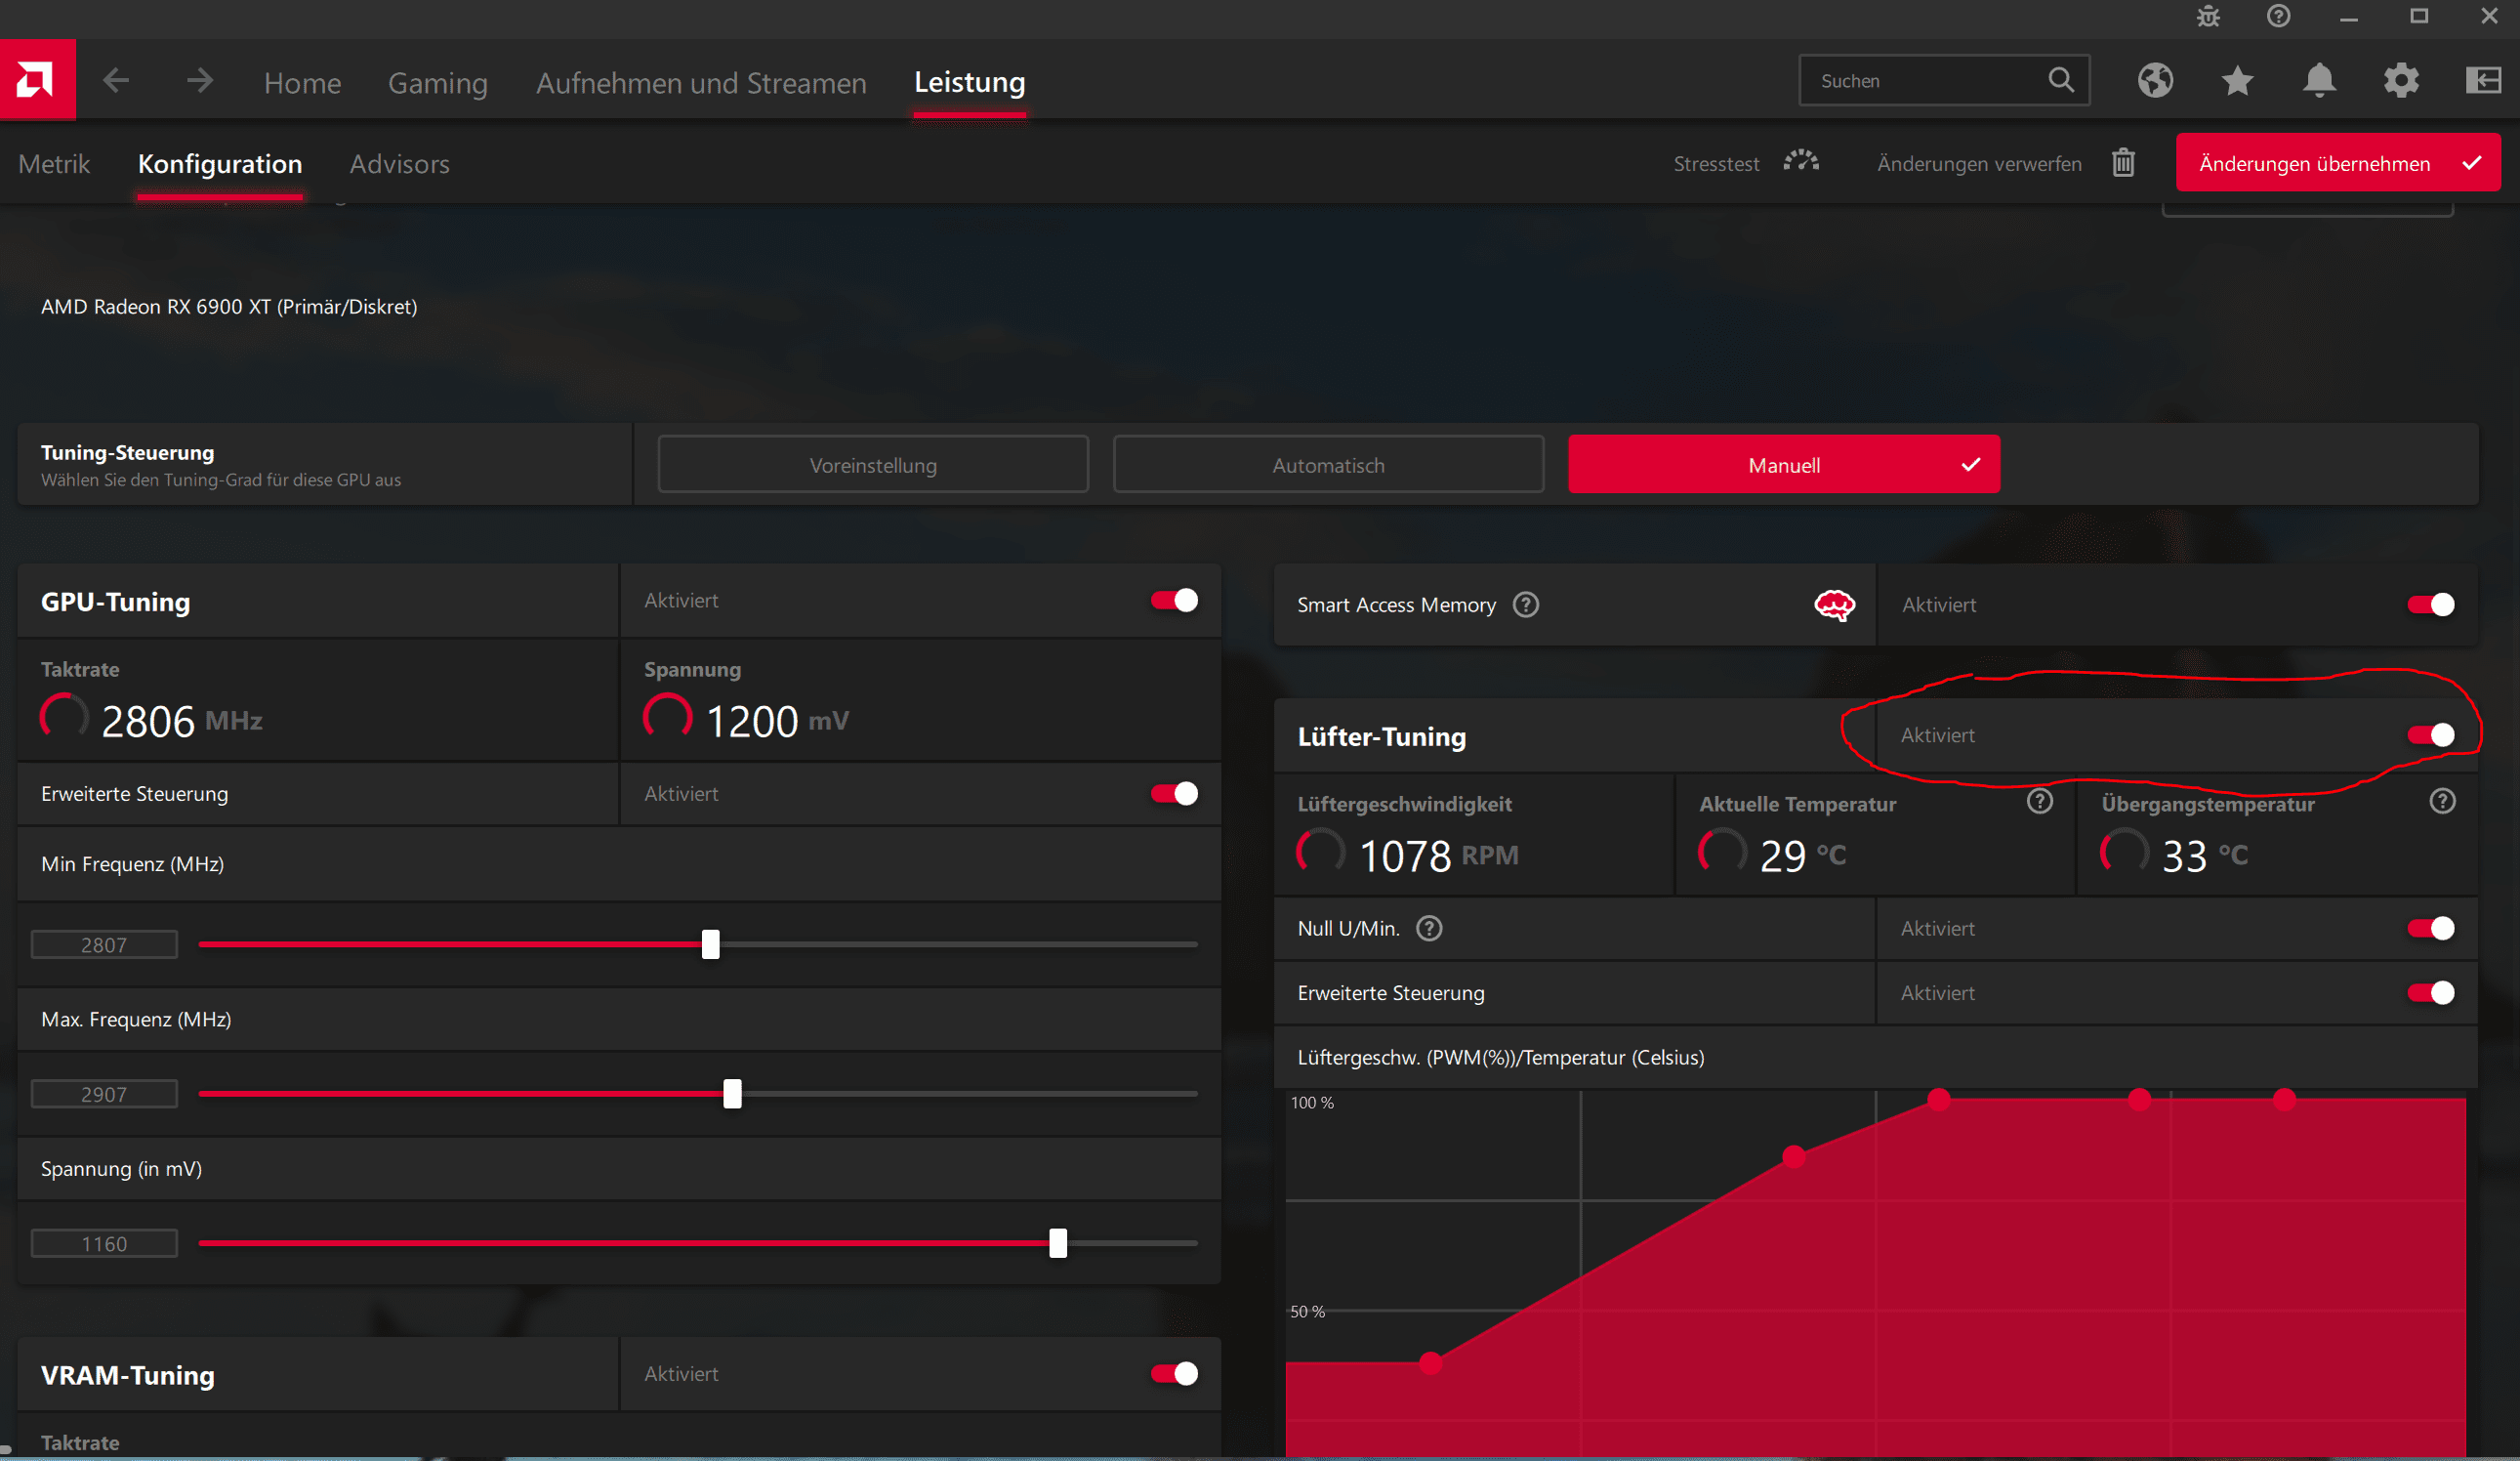
Task: Toggle VRAM-Tuning switch
Action: pyautogui.click(x=1174, y=1374)
